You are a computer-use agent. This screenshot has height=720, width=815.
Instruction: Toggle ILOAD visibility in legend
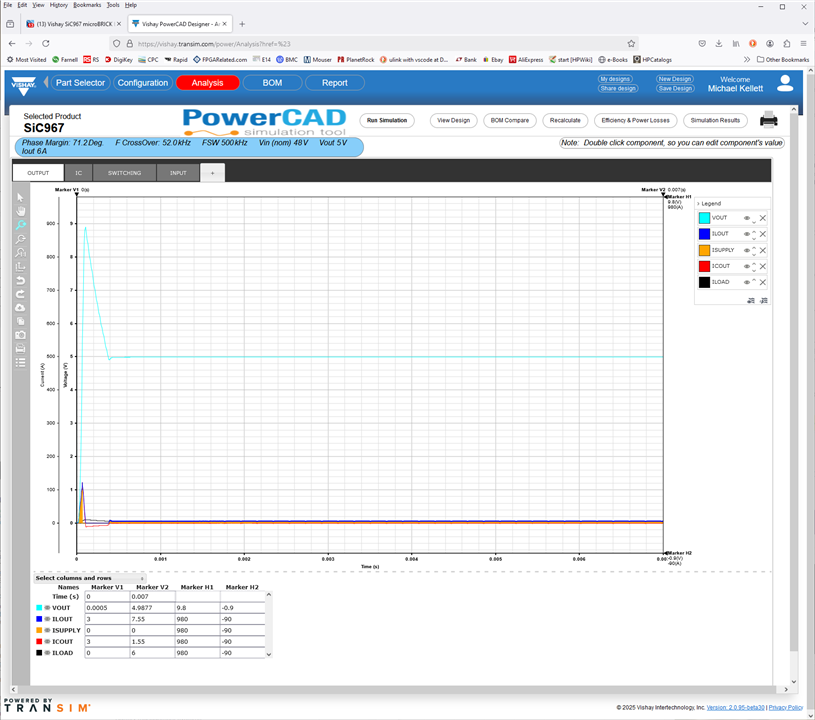[x=746, y=282]
